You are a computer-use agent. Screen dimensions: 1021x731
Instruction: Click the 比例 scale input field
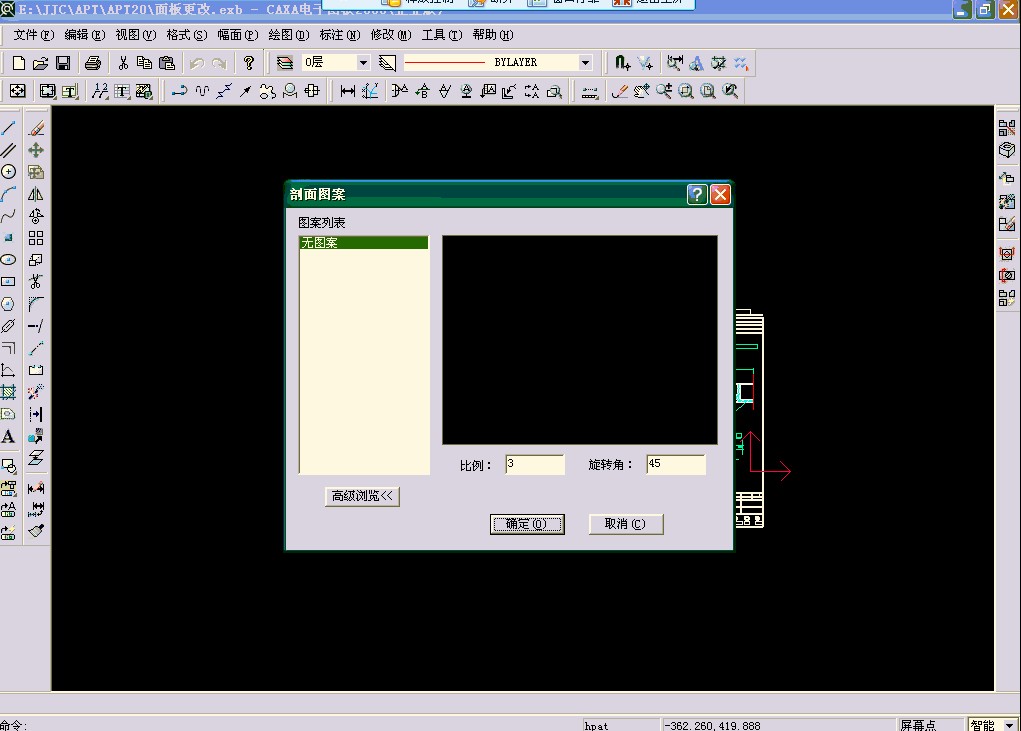pyautogui.click(x=534, y=464)
